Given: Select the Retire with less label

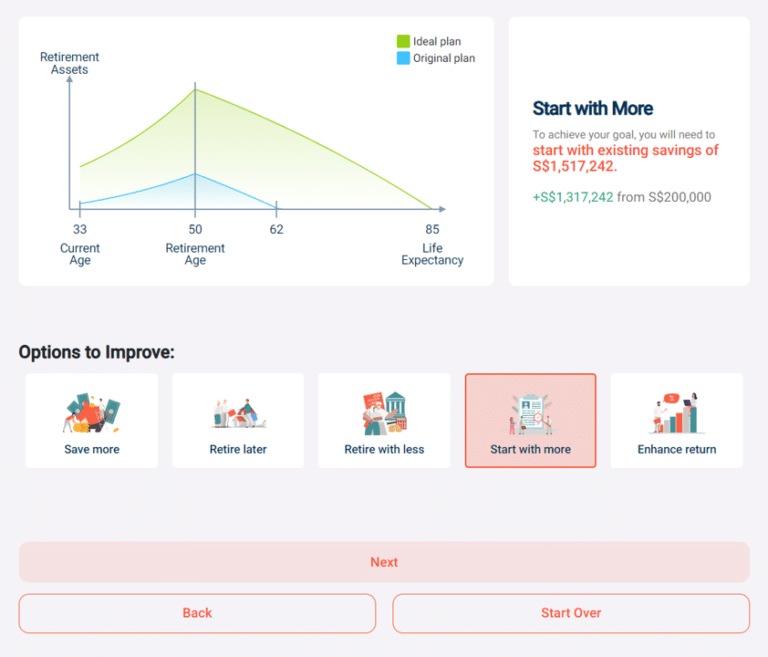Looking at the screenshot, I should click(x=384, y=450).
